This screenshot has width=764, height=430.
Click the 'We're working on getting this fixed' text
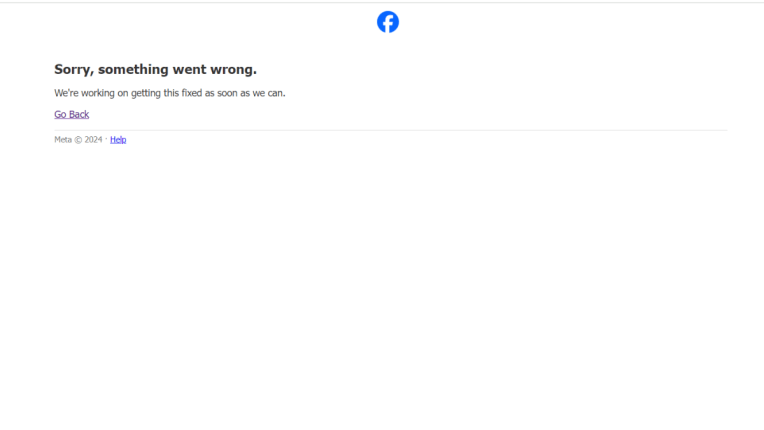click(x=128, y=93)
